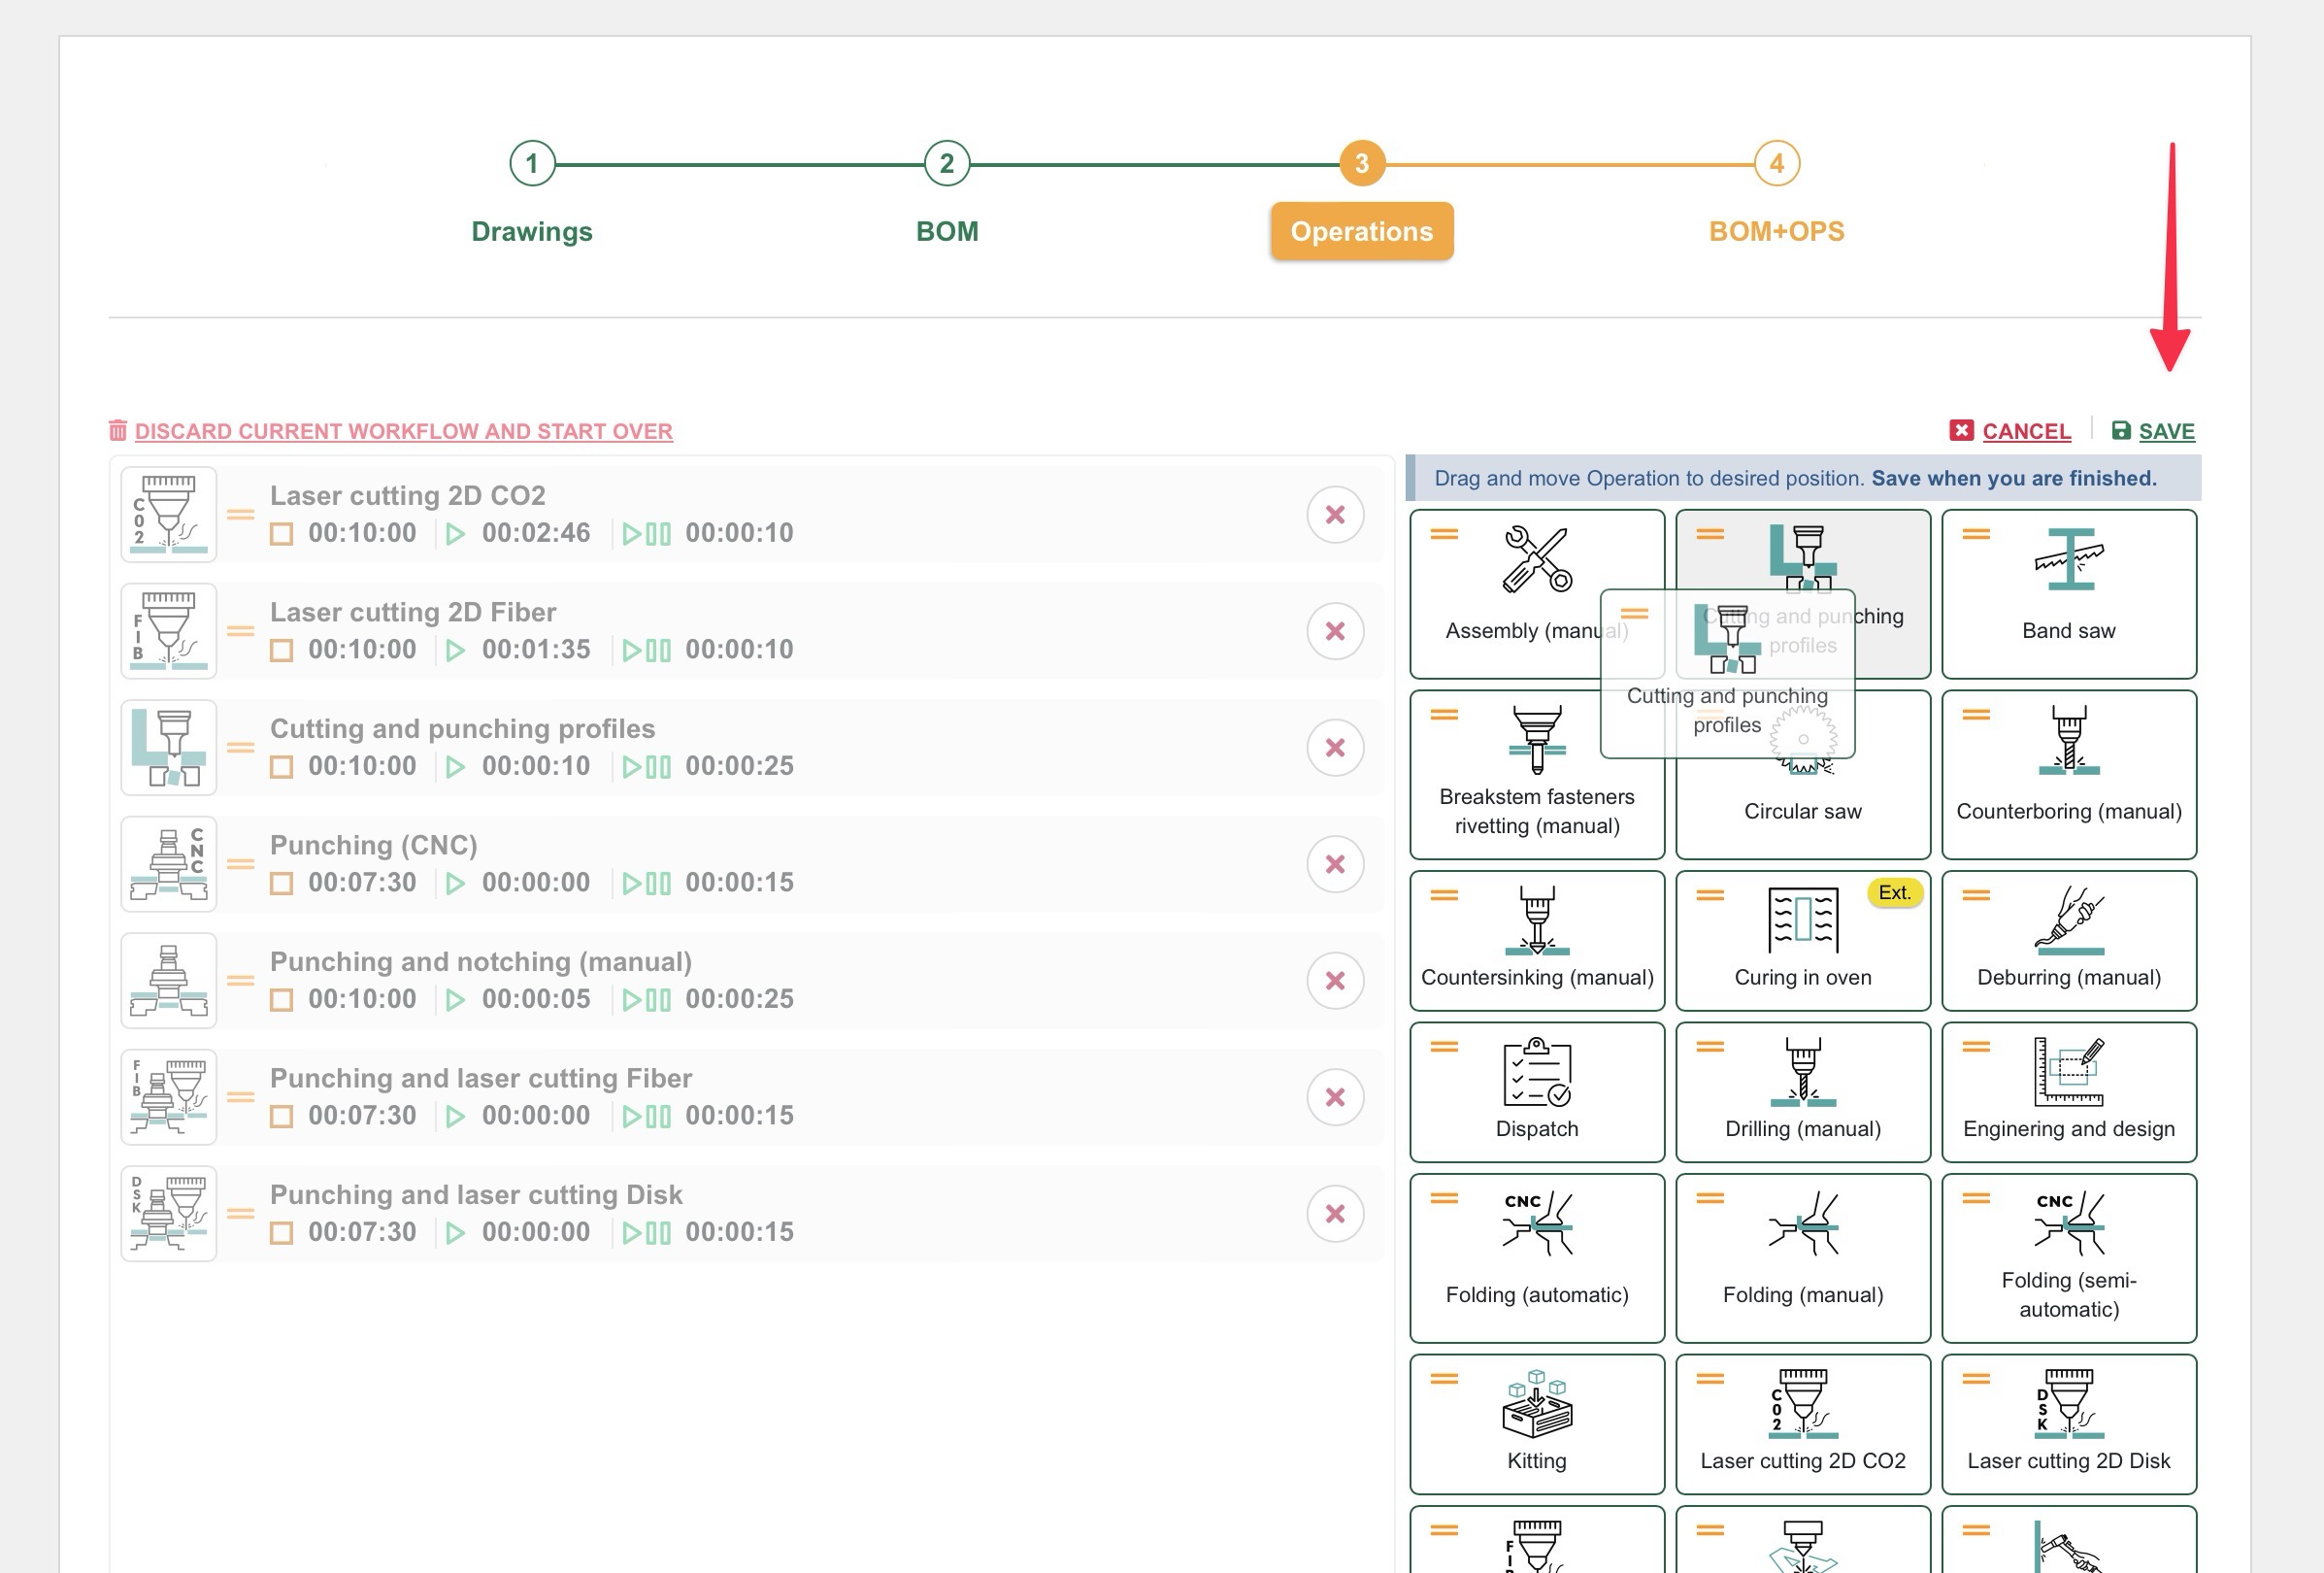Screen dimensions: 2324x1573
Task: Click the CANCEL link
Action: (x=2025, y=431)
